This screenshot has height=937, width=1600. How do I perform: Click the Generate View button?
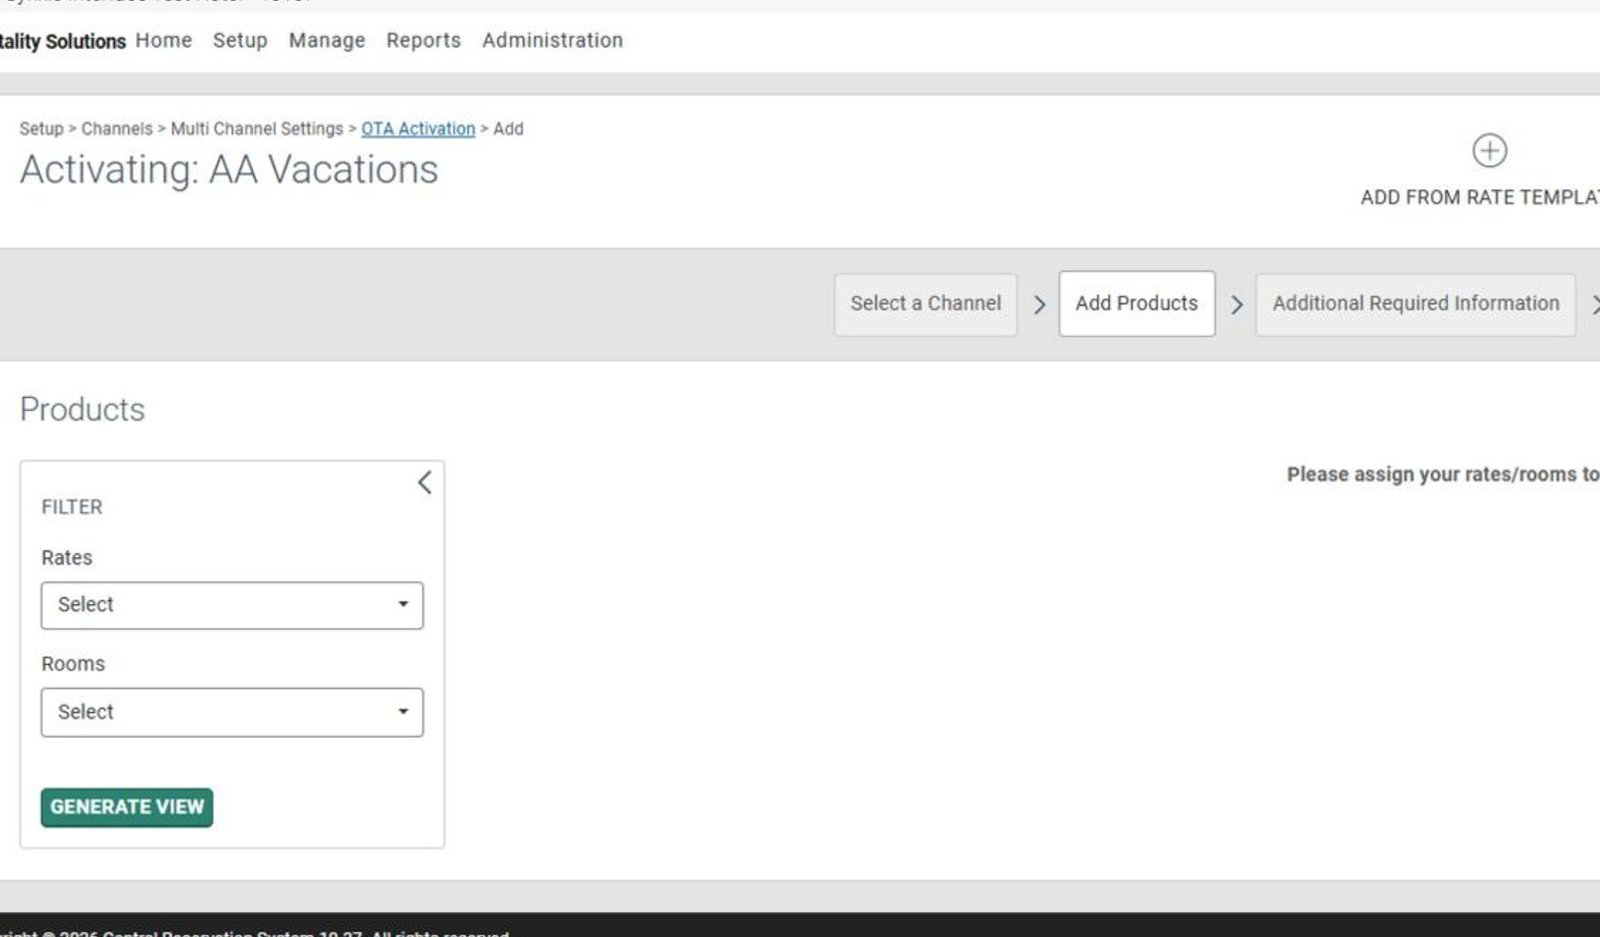[x=127, y=807]
